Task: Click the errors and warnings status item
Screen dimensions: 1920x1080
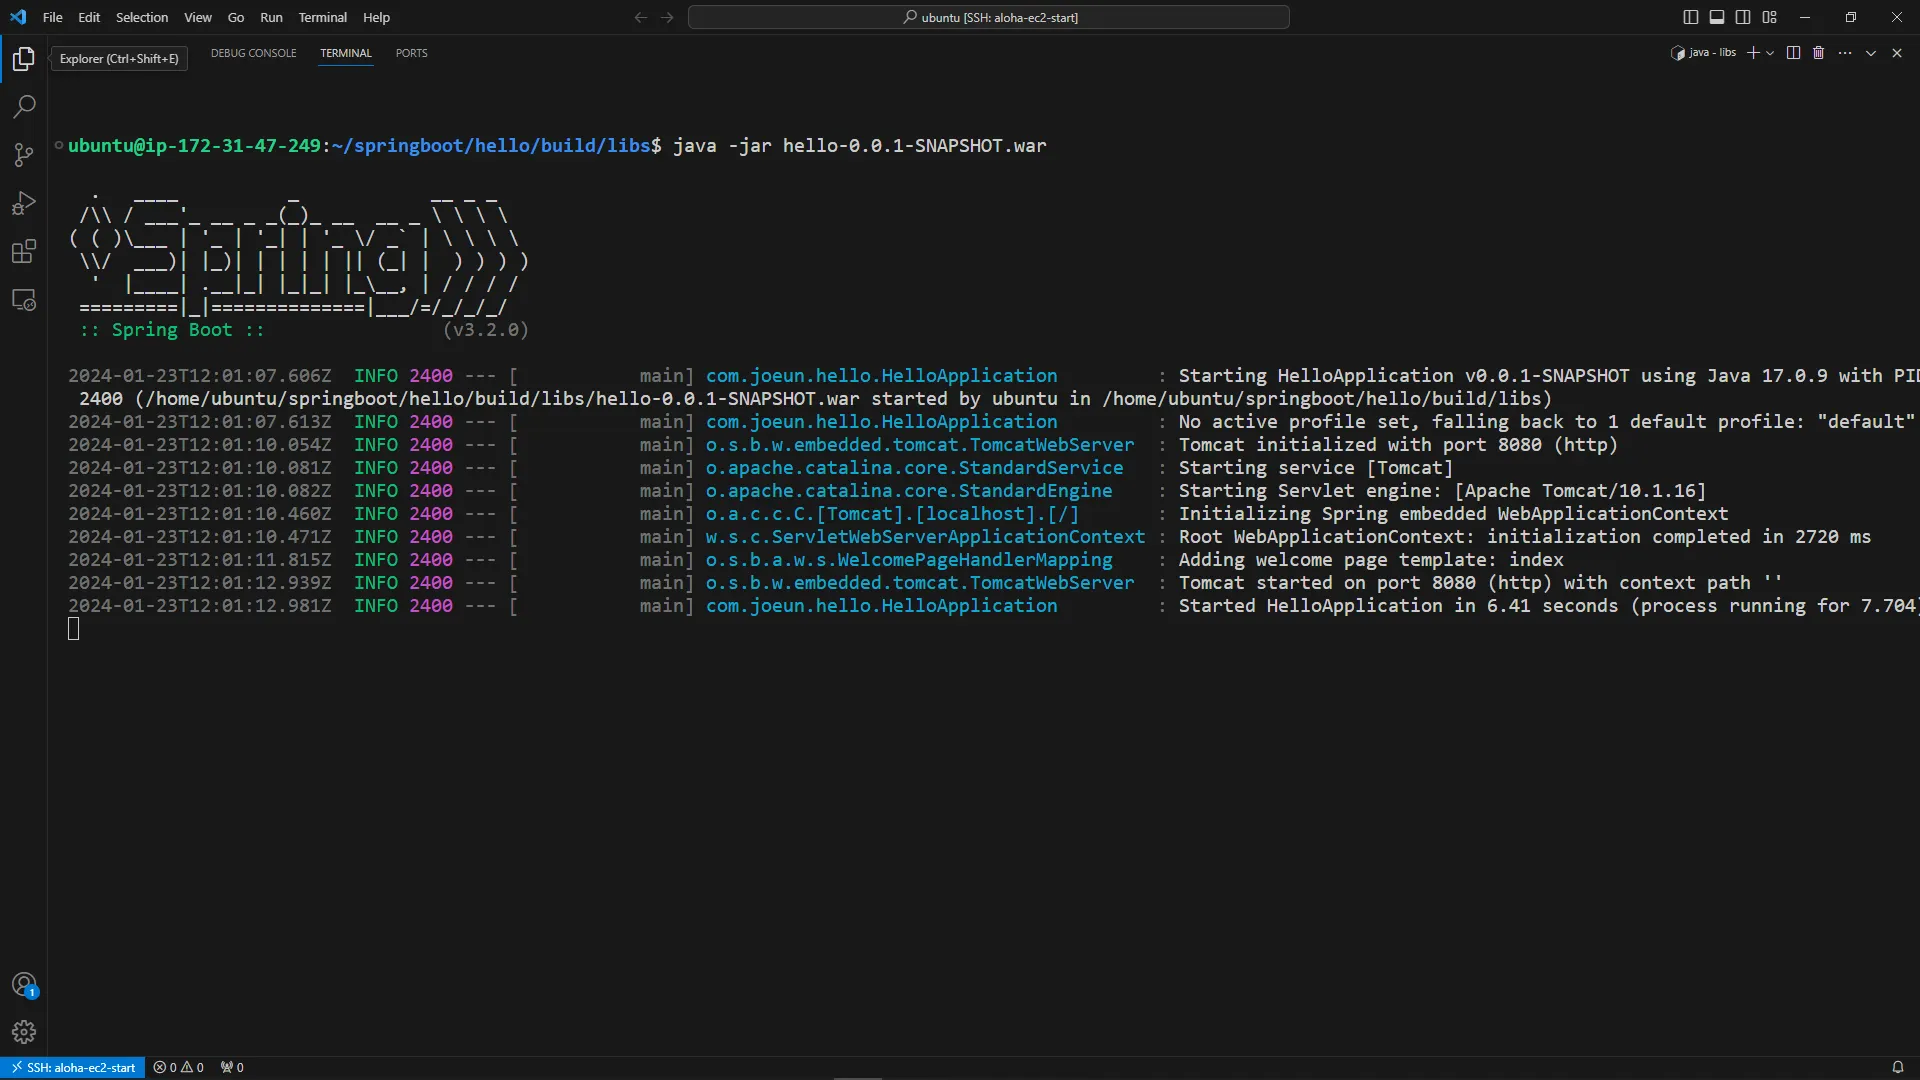Action: (x=179, y=1067)
